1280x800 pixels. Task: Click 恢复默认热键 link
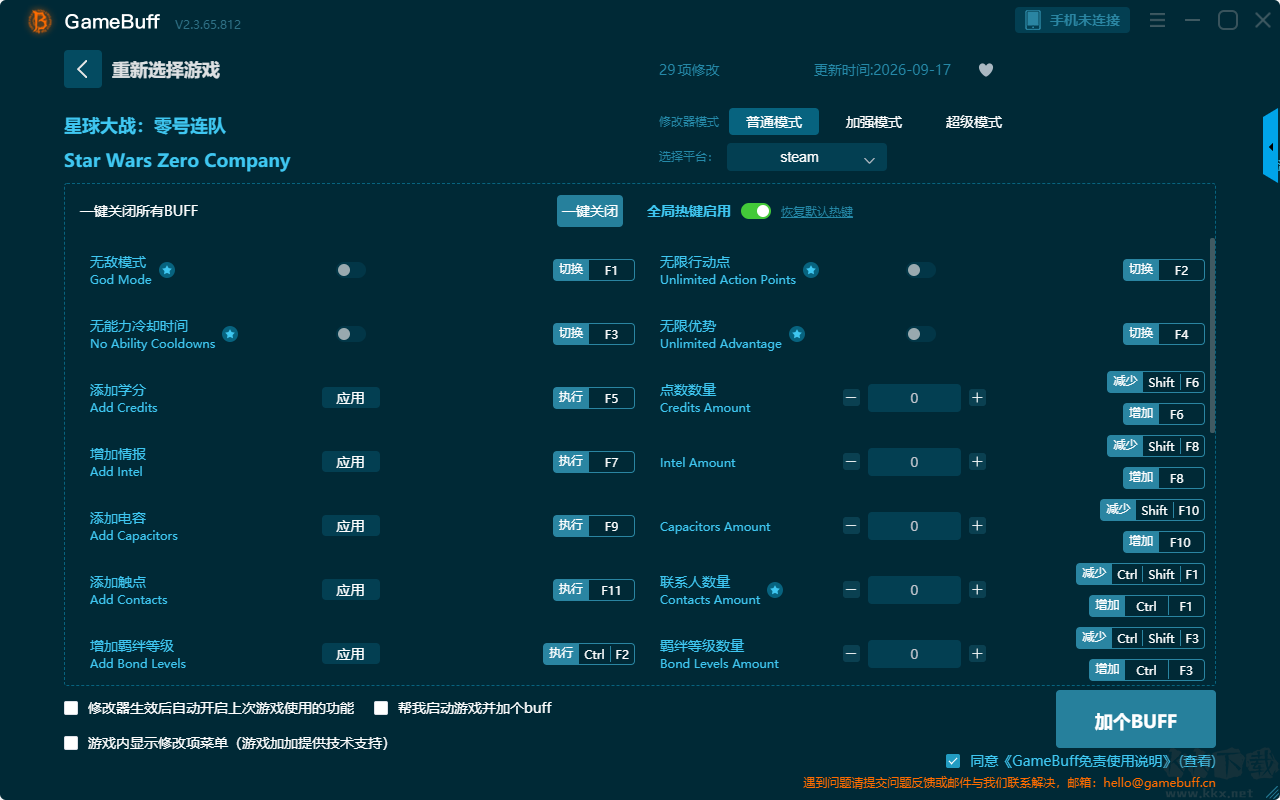pyautogui.click(x=817, y=212)
